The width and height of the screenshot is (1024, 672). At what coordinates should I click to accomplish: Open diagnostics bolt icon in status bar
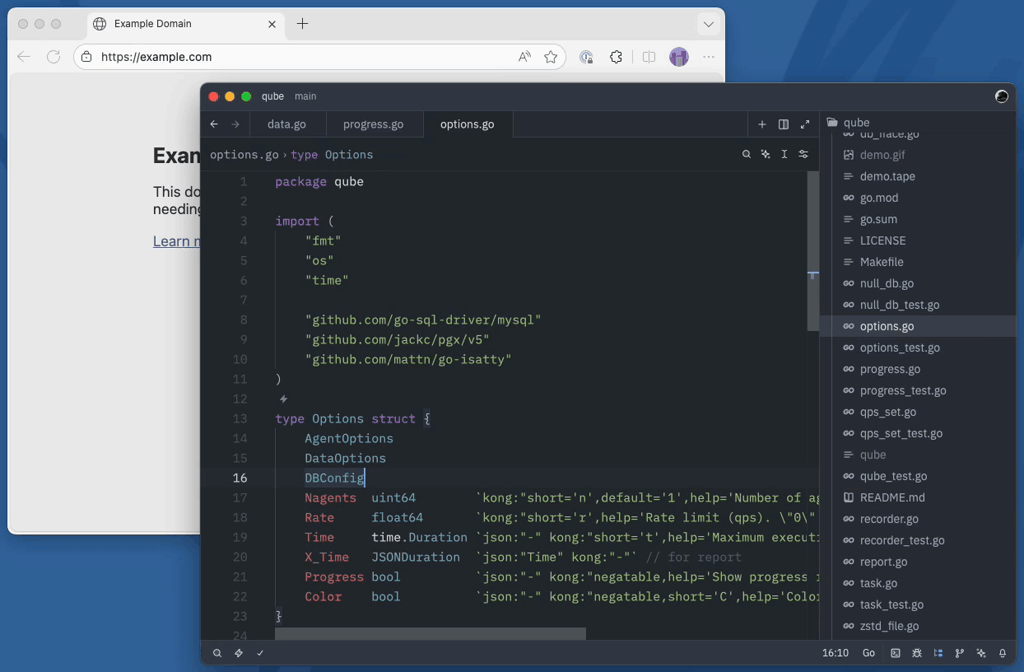[x=238, y=652]
